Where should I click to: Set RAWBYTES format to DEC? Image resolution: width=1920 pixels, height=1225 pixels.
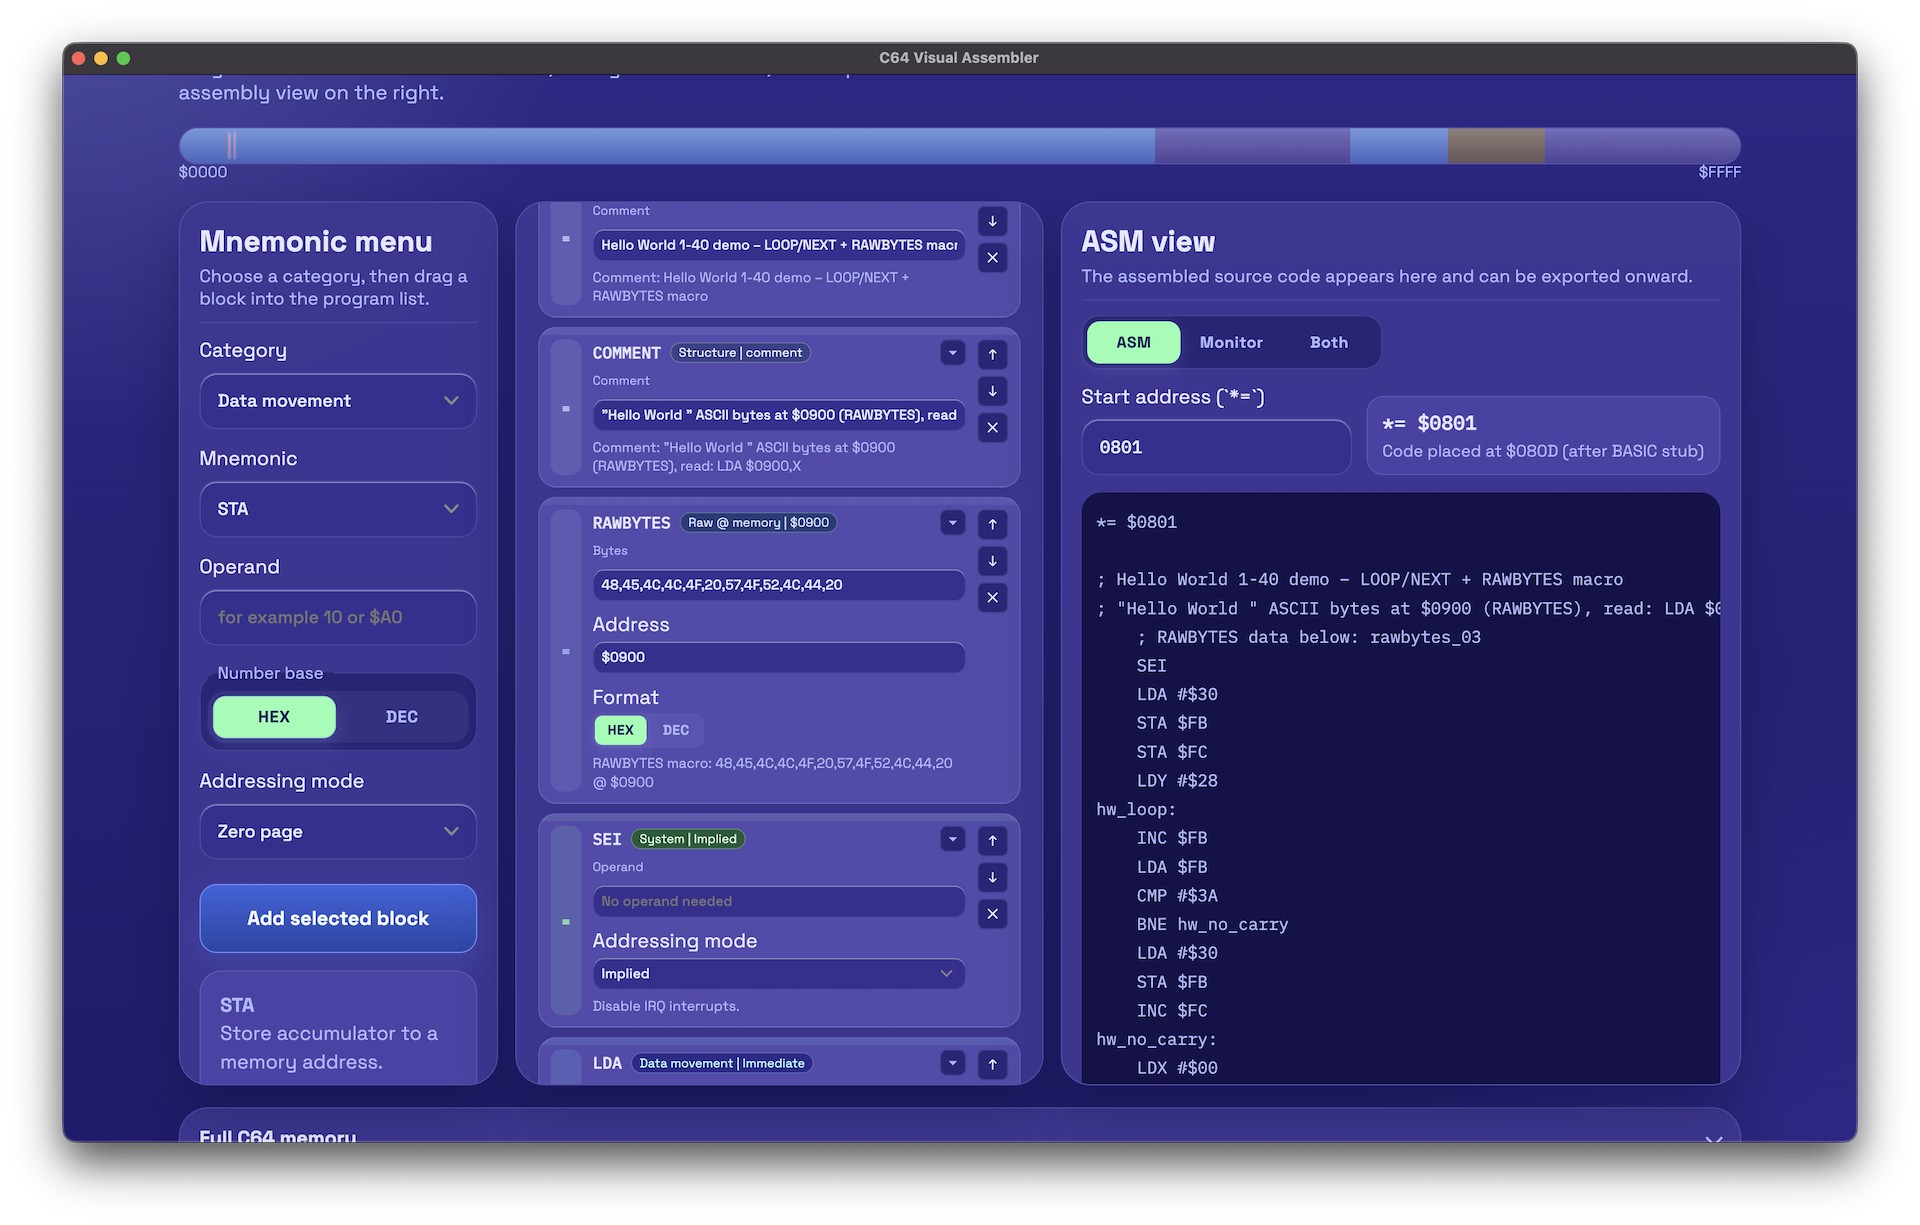[676, 730]
